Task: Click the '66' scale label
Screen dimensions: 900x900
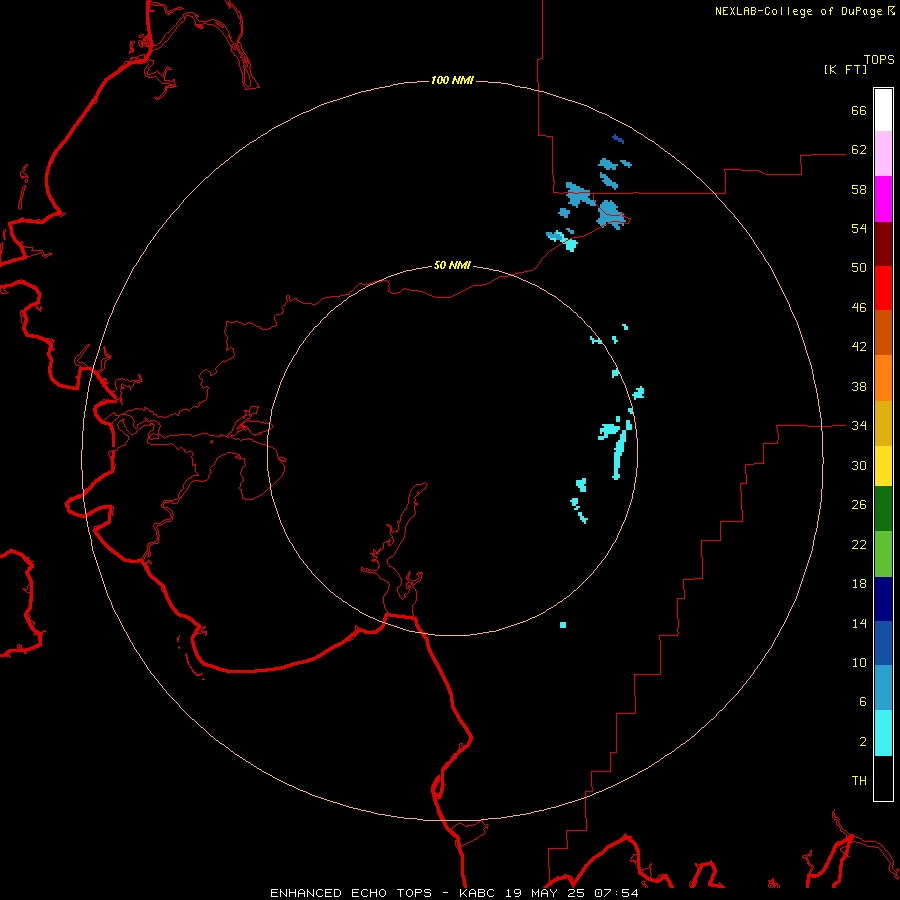Action: click(859, 110)
